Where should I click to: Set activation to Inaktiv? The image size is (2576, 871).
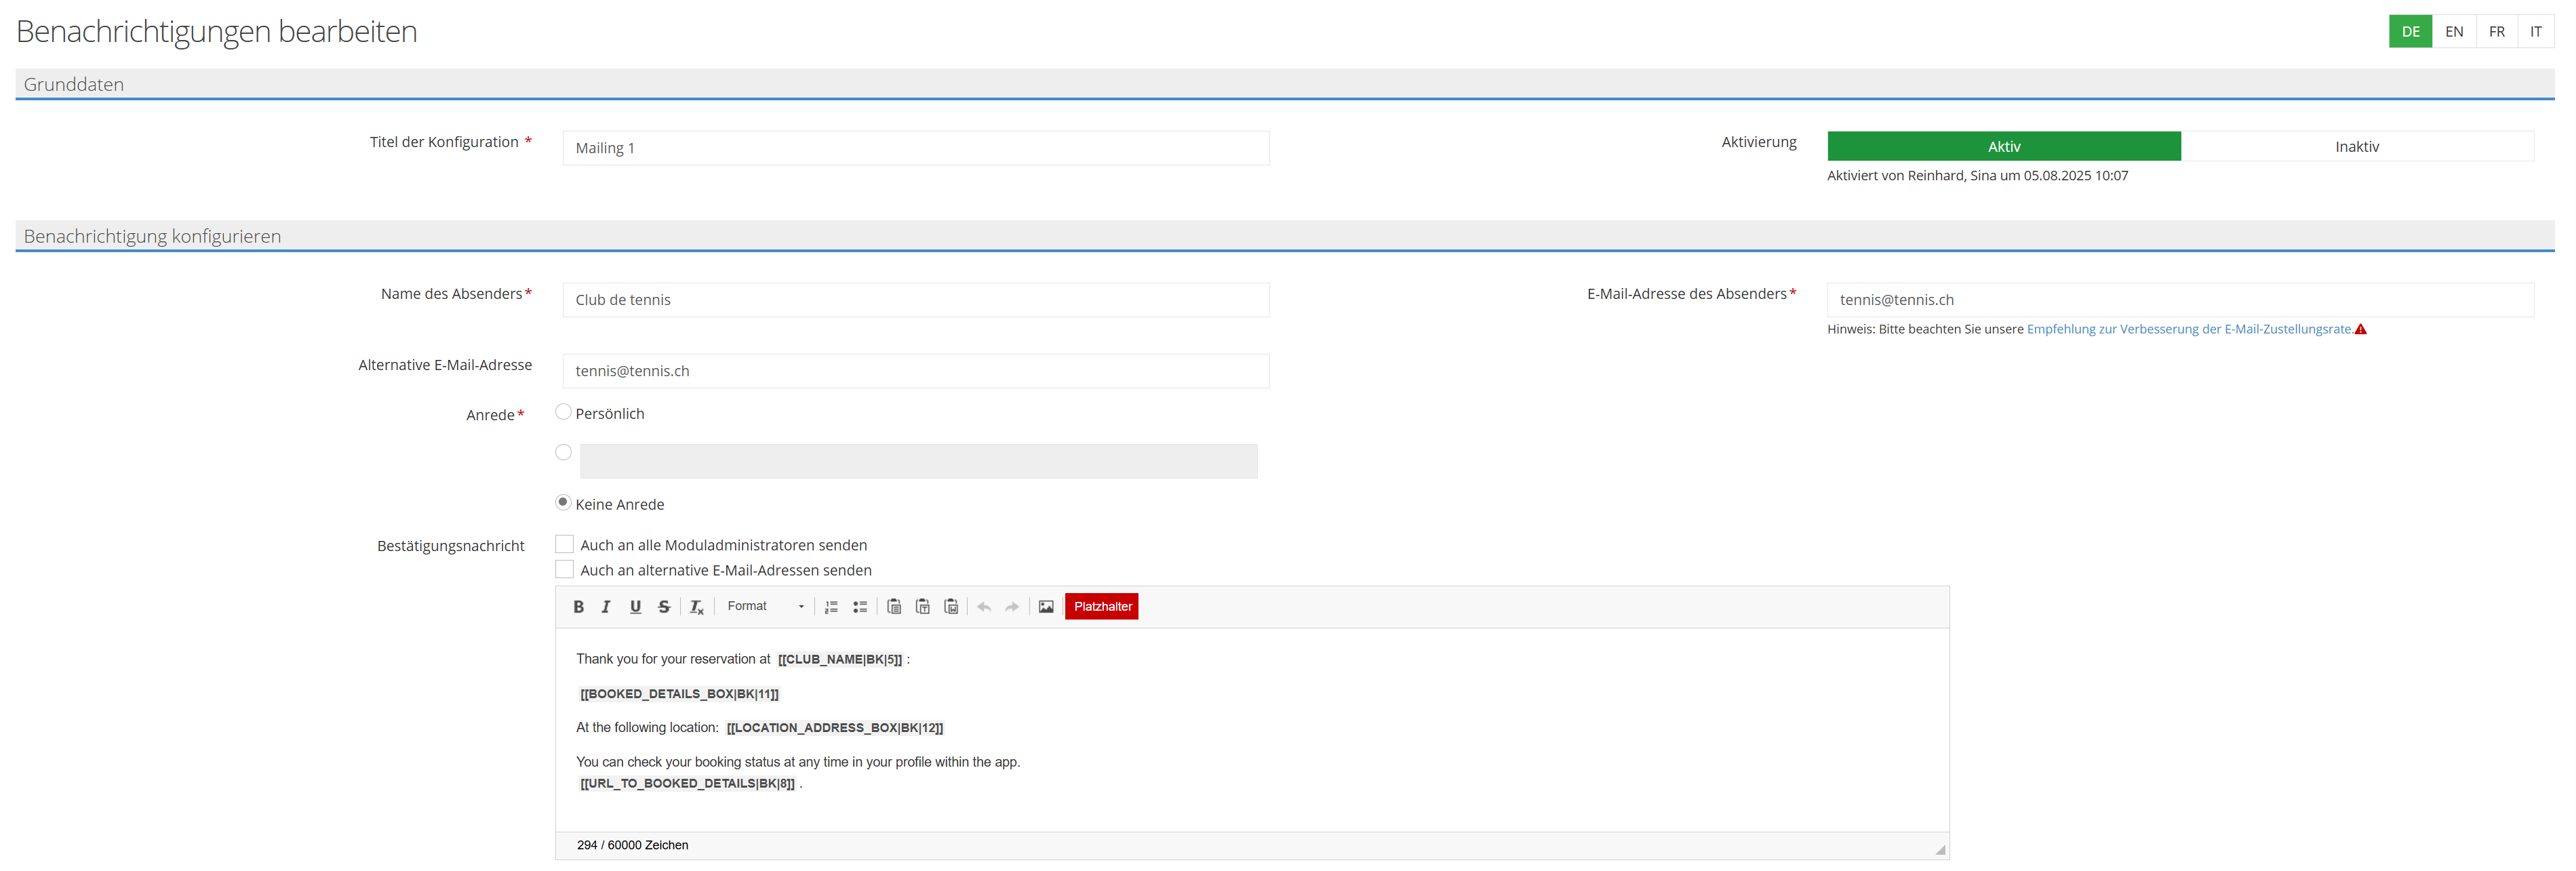coord(2356,147)
